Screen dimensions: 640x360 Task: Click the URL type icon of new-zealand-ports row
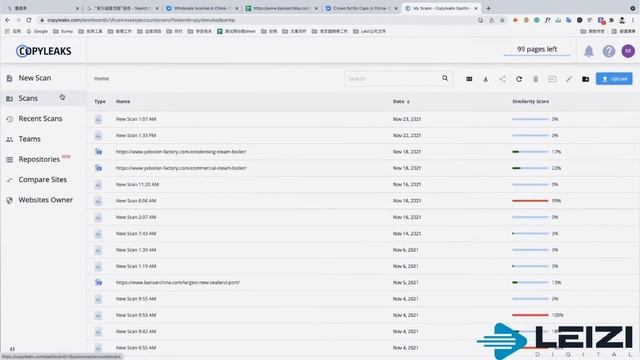coord(98,282)
